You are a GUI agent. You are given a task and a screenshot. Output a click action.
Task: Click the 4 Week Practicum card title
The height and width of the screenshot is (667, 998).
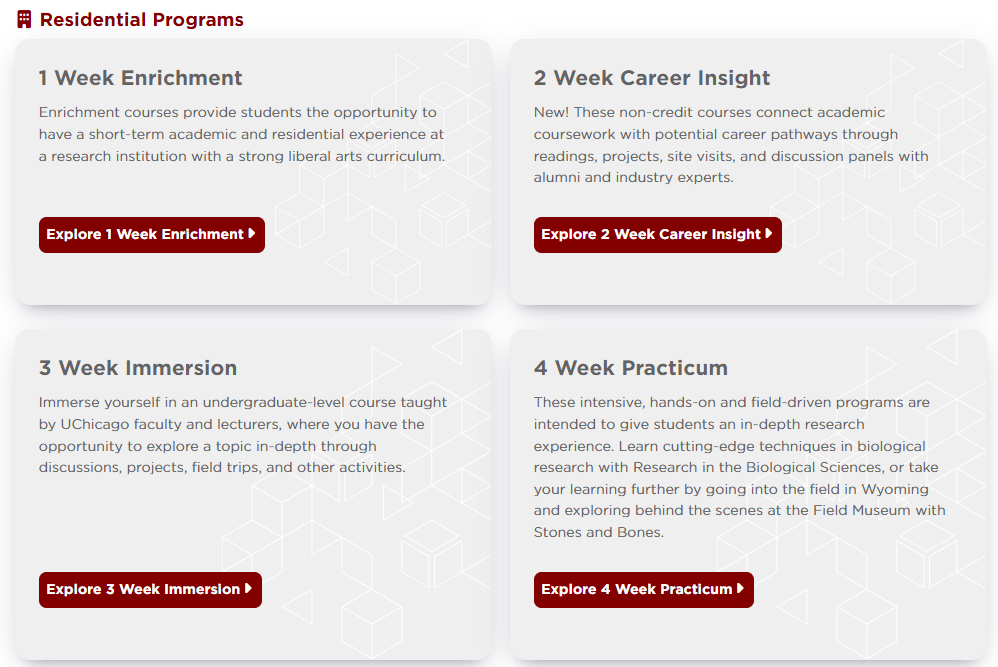[x=631, y=368]
